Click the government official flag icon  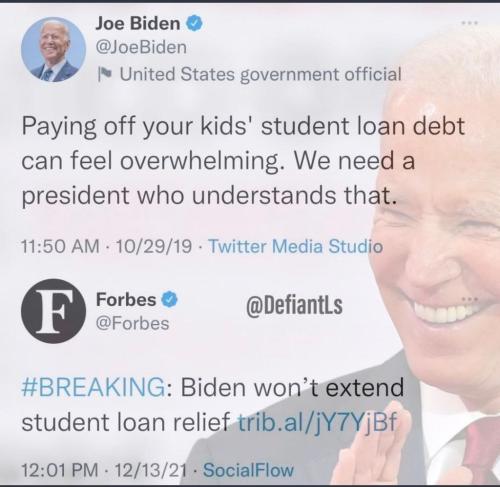coord(105,74)
